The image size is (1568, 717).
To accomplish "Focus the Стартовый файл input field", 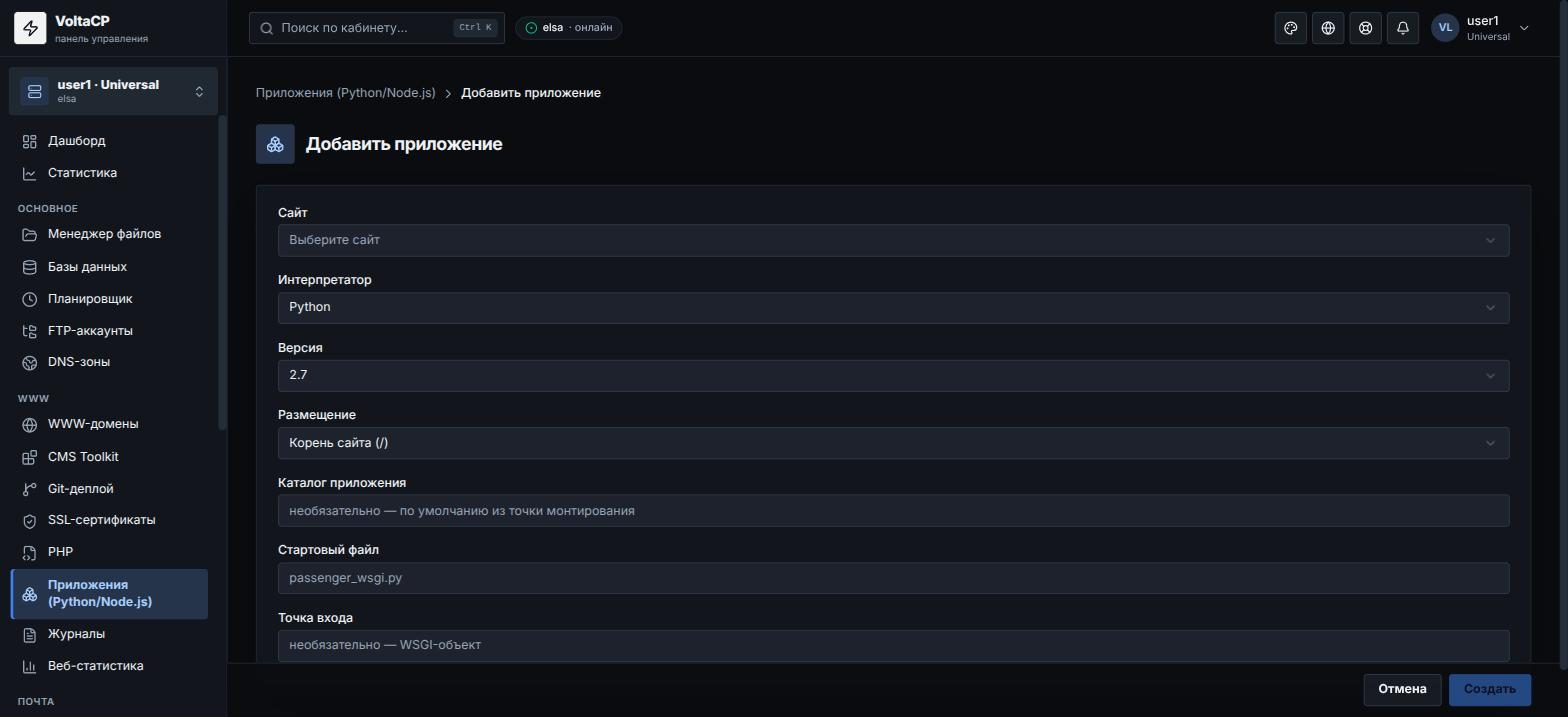I will point(893,578).
